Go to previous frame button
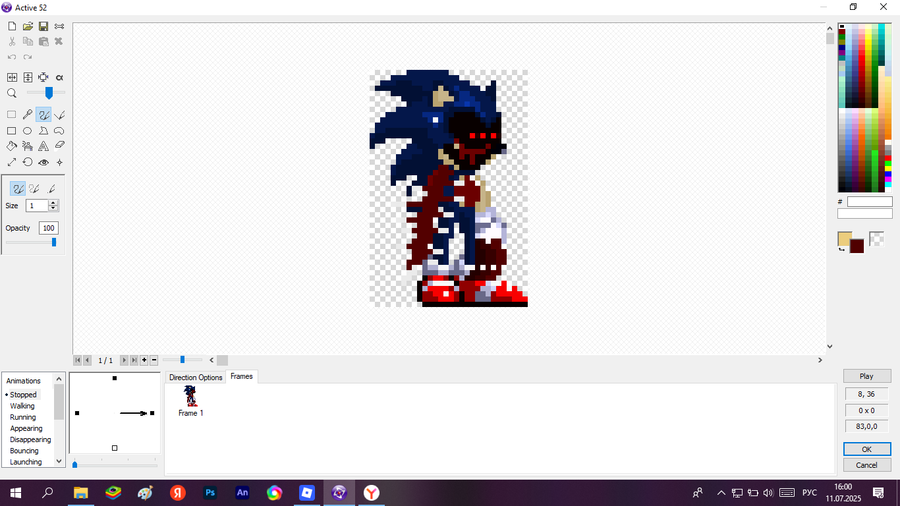Screen dimensions: 900x506 pos(87,360)
